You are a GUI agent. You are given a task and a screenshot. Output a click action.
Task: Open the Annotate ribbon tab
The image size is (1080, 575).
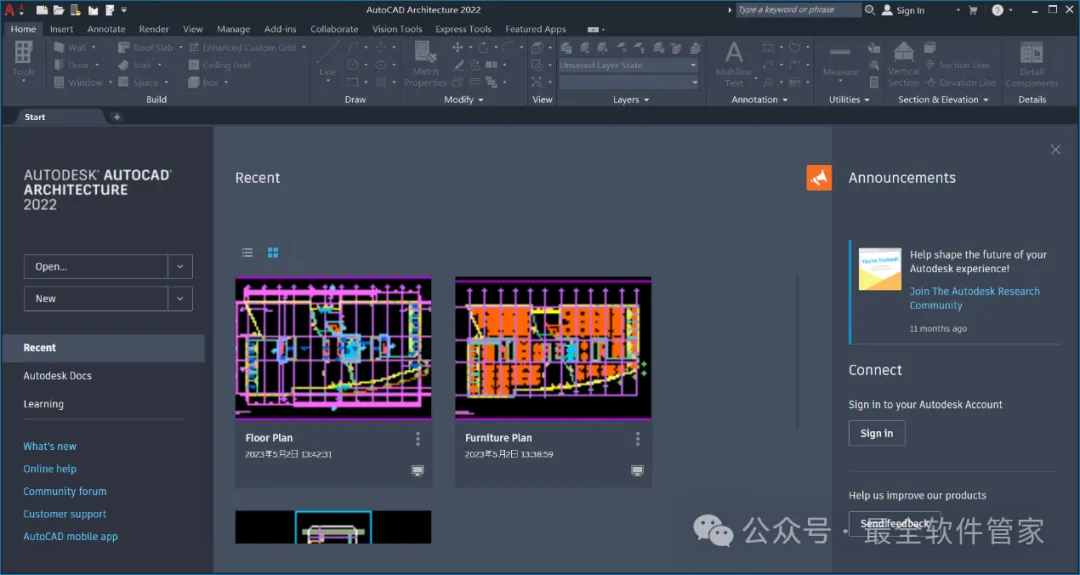[106, 29]
